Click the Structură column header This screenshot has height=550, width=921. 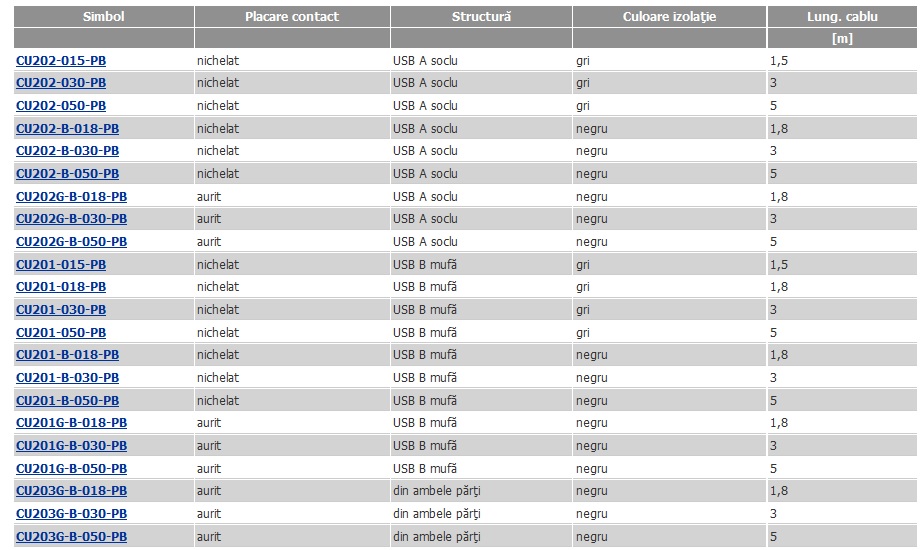481,16
